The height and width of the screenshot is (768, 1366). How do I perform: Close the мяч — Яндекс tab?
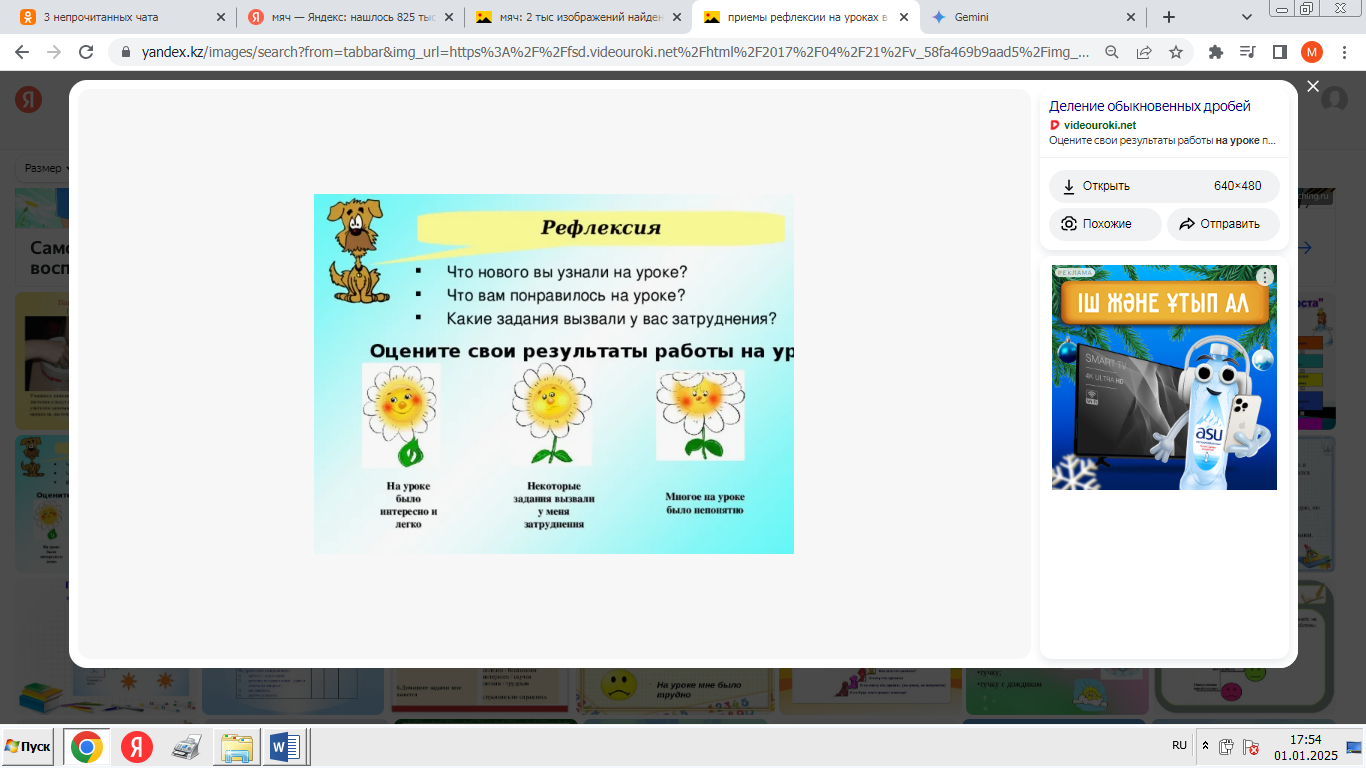click(x=448, y=17)
